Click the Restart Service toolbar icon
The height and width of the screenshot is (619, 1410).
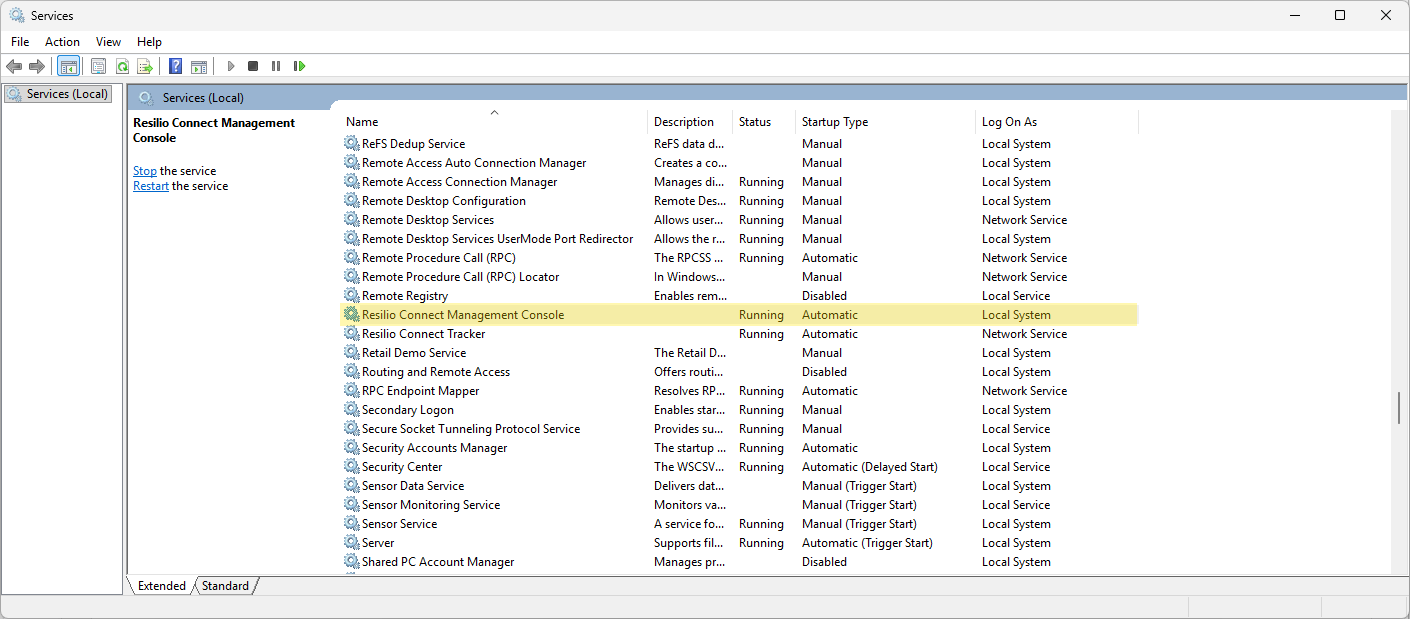tap(299, 66)
